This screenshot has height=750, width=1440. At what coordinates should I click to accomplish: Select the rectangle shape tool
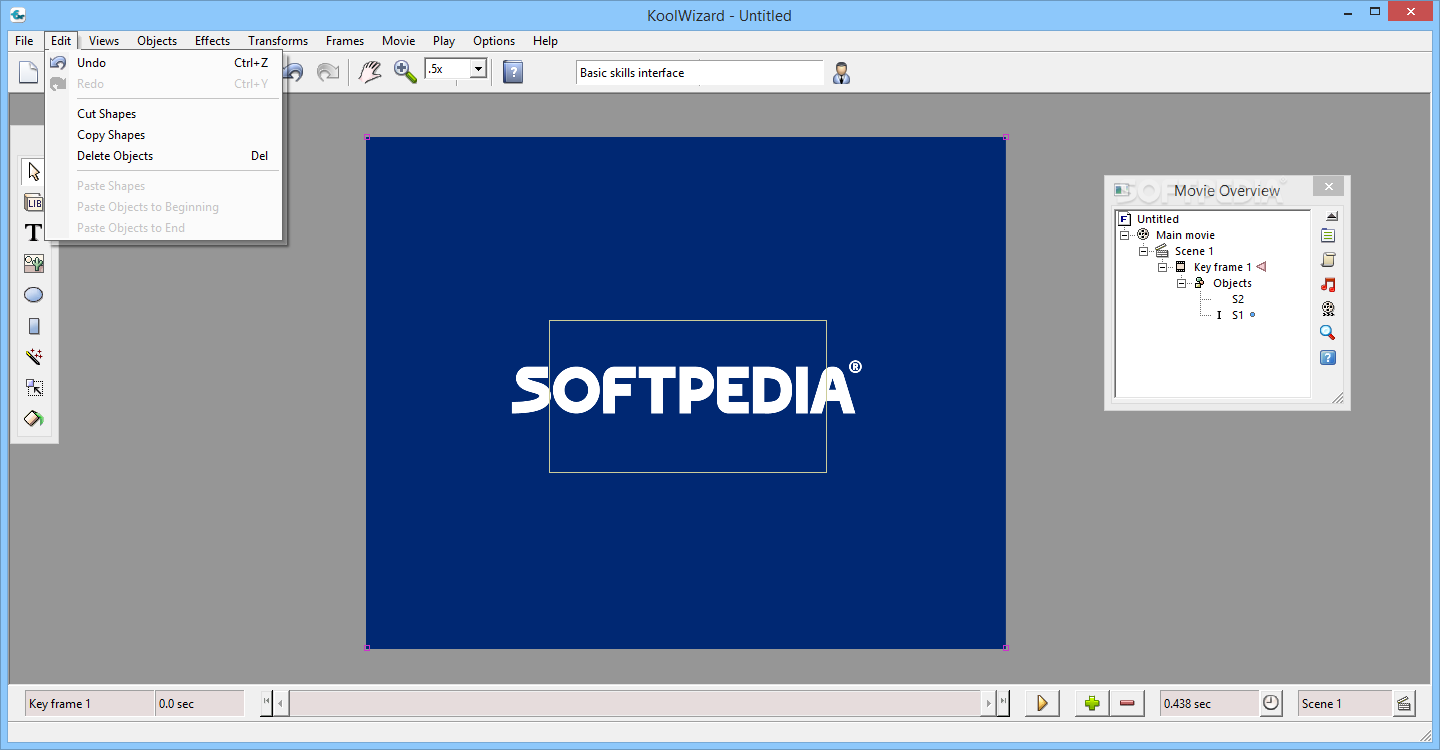coord(34,326)
